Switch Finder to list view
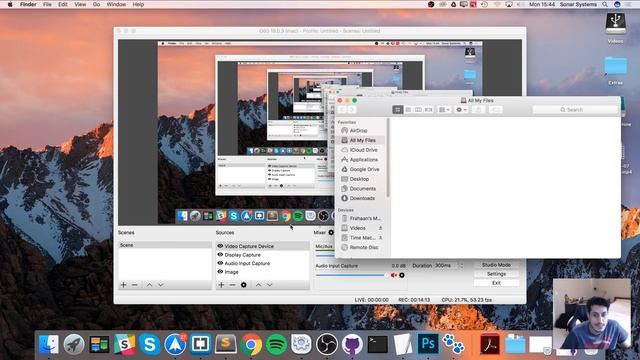Viewport: 640px width, 360px height. point(408,109)
